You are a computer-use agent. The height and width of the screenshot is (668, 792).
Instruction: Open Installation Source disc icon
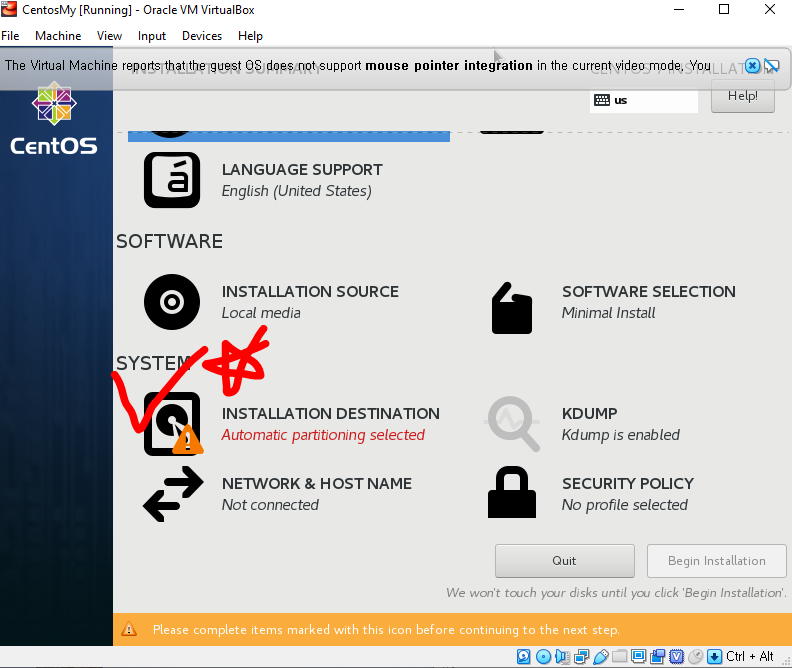pos(172,302)
